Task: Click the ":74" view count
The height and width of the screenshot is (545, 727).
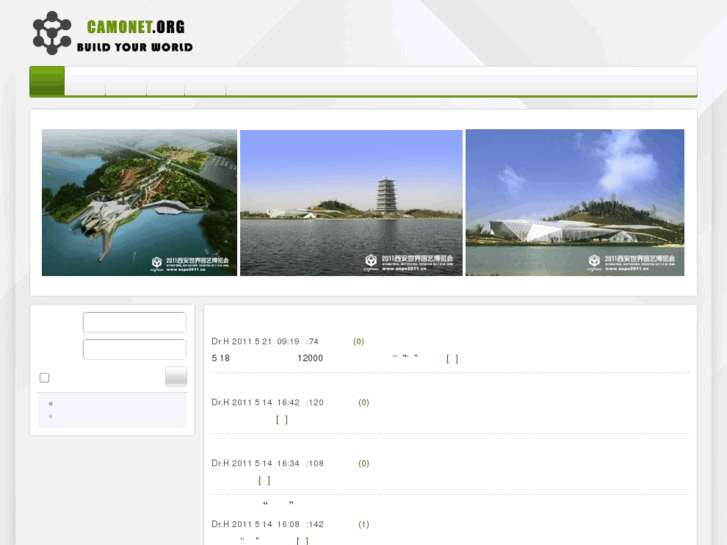Action: 312,341
